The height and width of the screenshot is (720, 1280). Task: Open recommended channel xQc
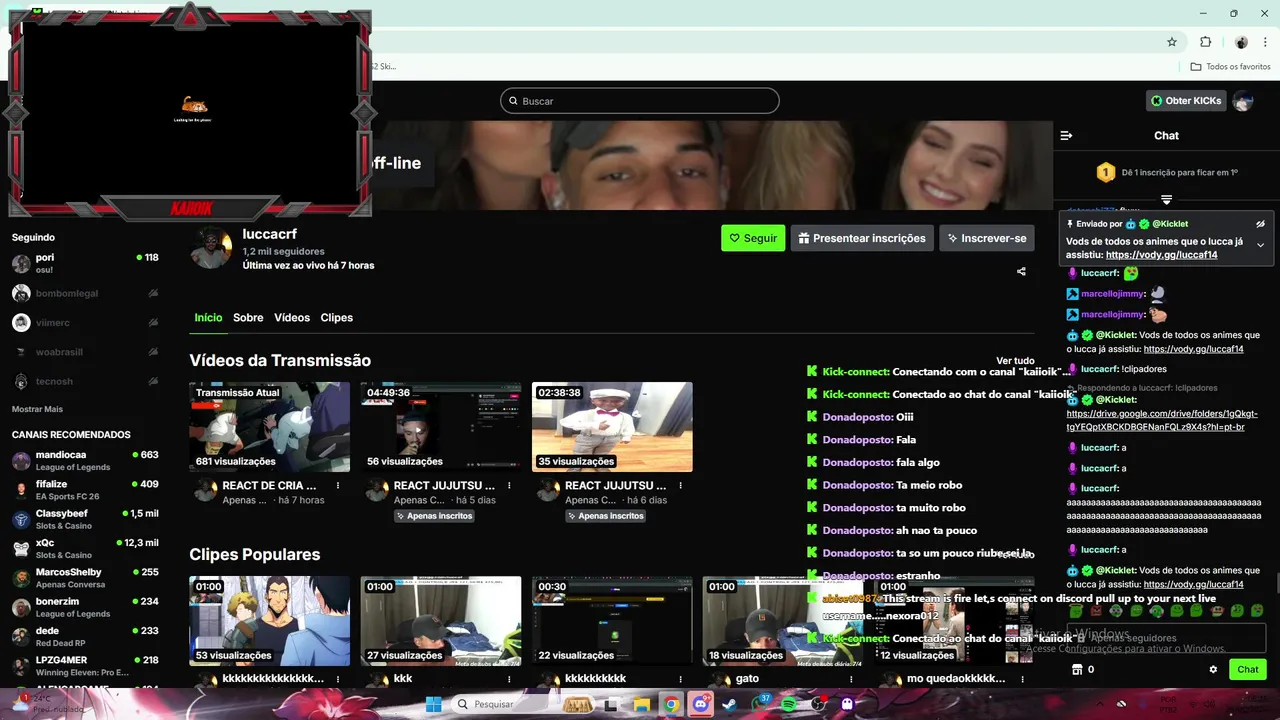(85, 549)
